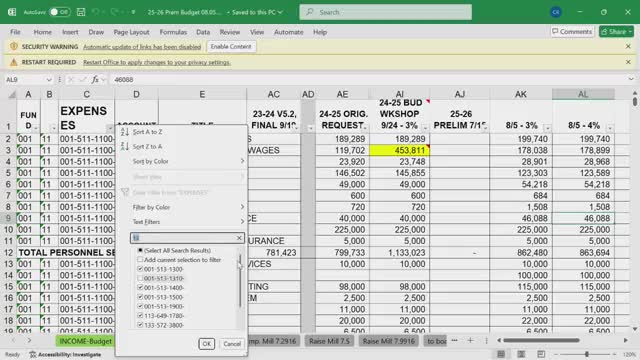Uncheck the 113-649-1780- filter item

[x=140, y=316]
